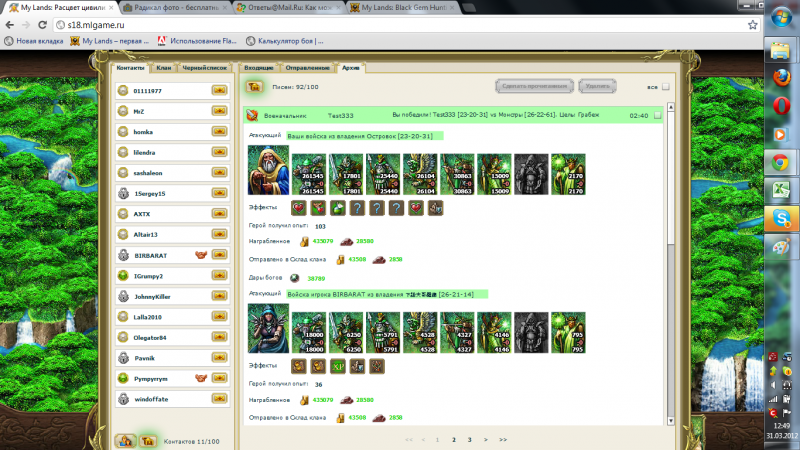
Task: Click the mail icon next to MrZ
Action: [x=219, y=111]
